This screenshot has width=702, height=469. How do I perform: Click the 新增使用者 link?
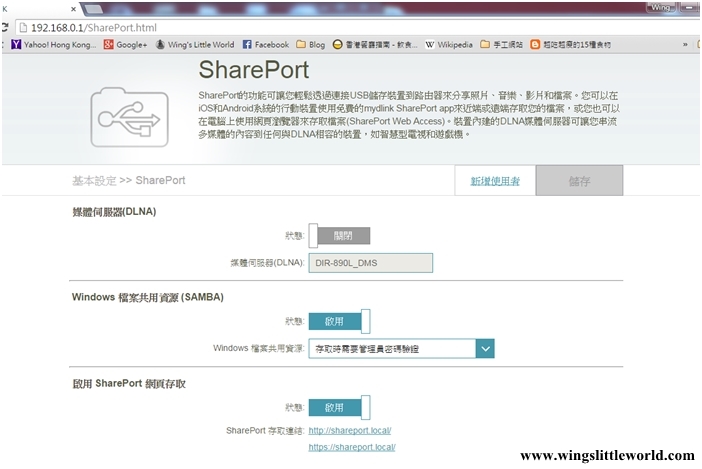pyautogui.click(x=495, y=181)
